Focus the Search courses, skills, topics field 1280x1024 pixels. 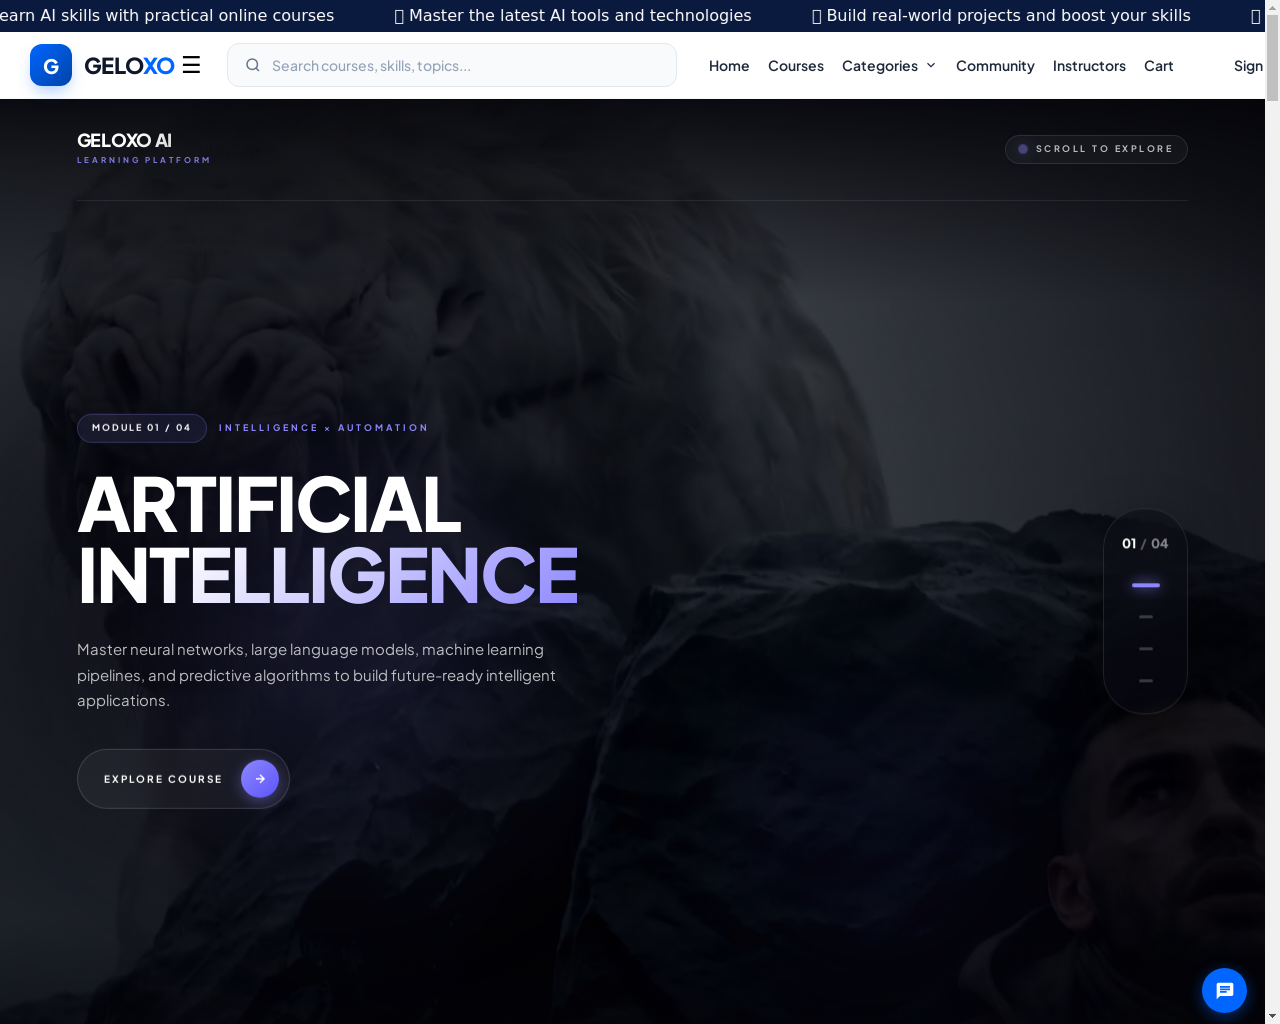[452, 65]
